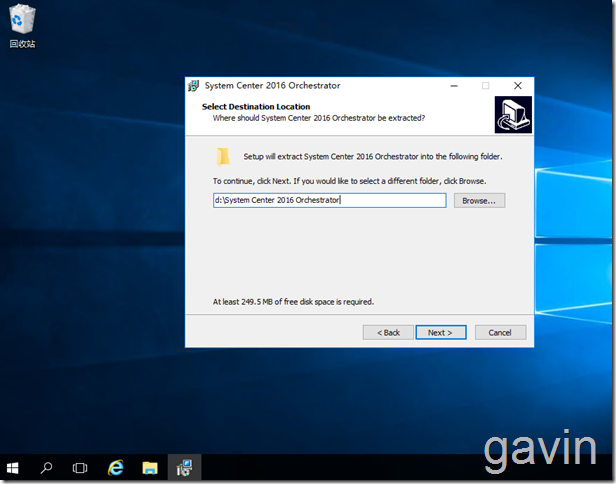Cancel the Orchestrator extraction

tap(500, 332)
